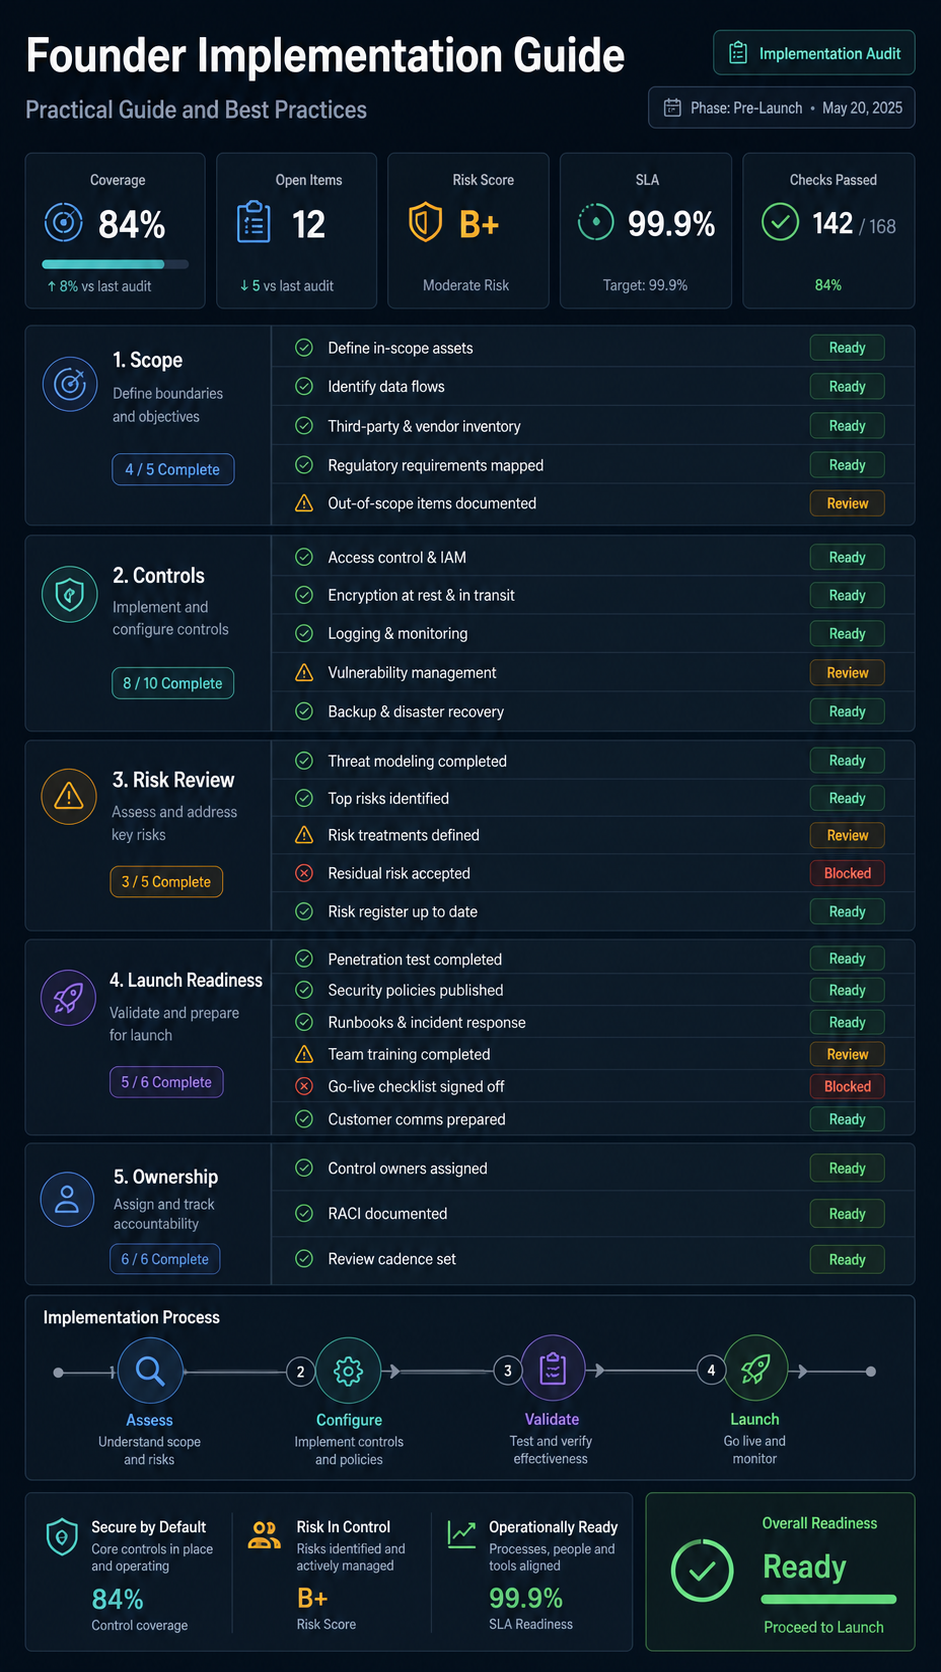Click step number 4 marker

coord(711,1370)
